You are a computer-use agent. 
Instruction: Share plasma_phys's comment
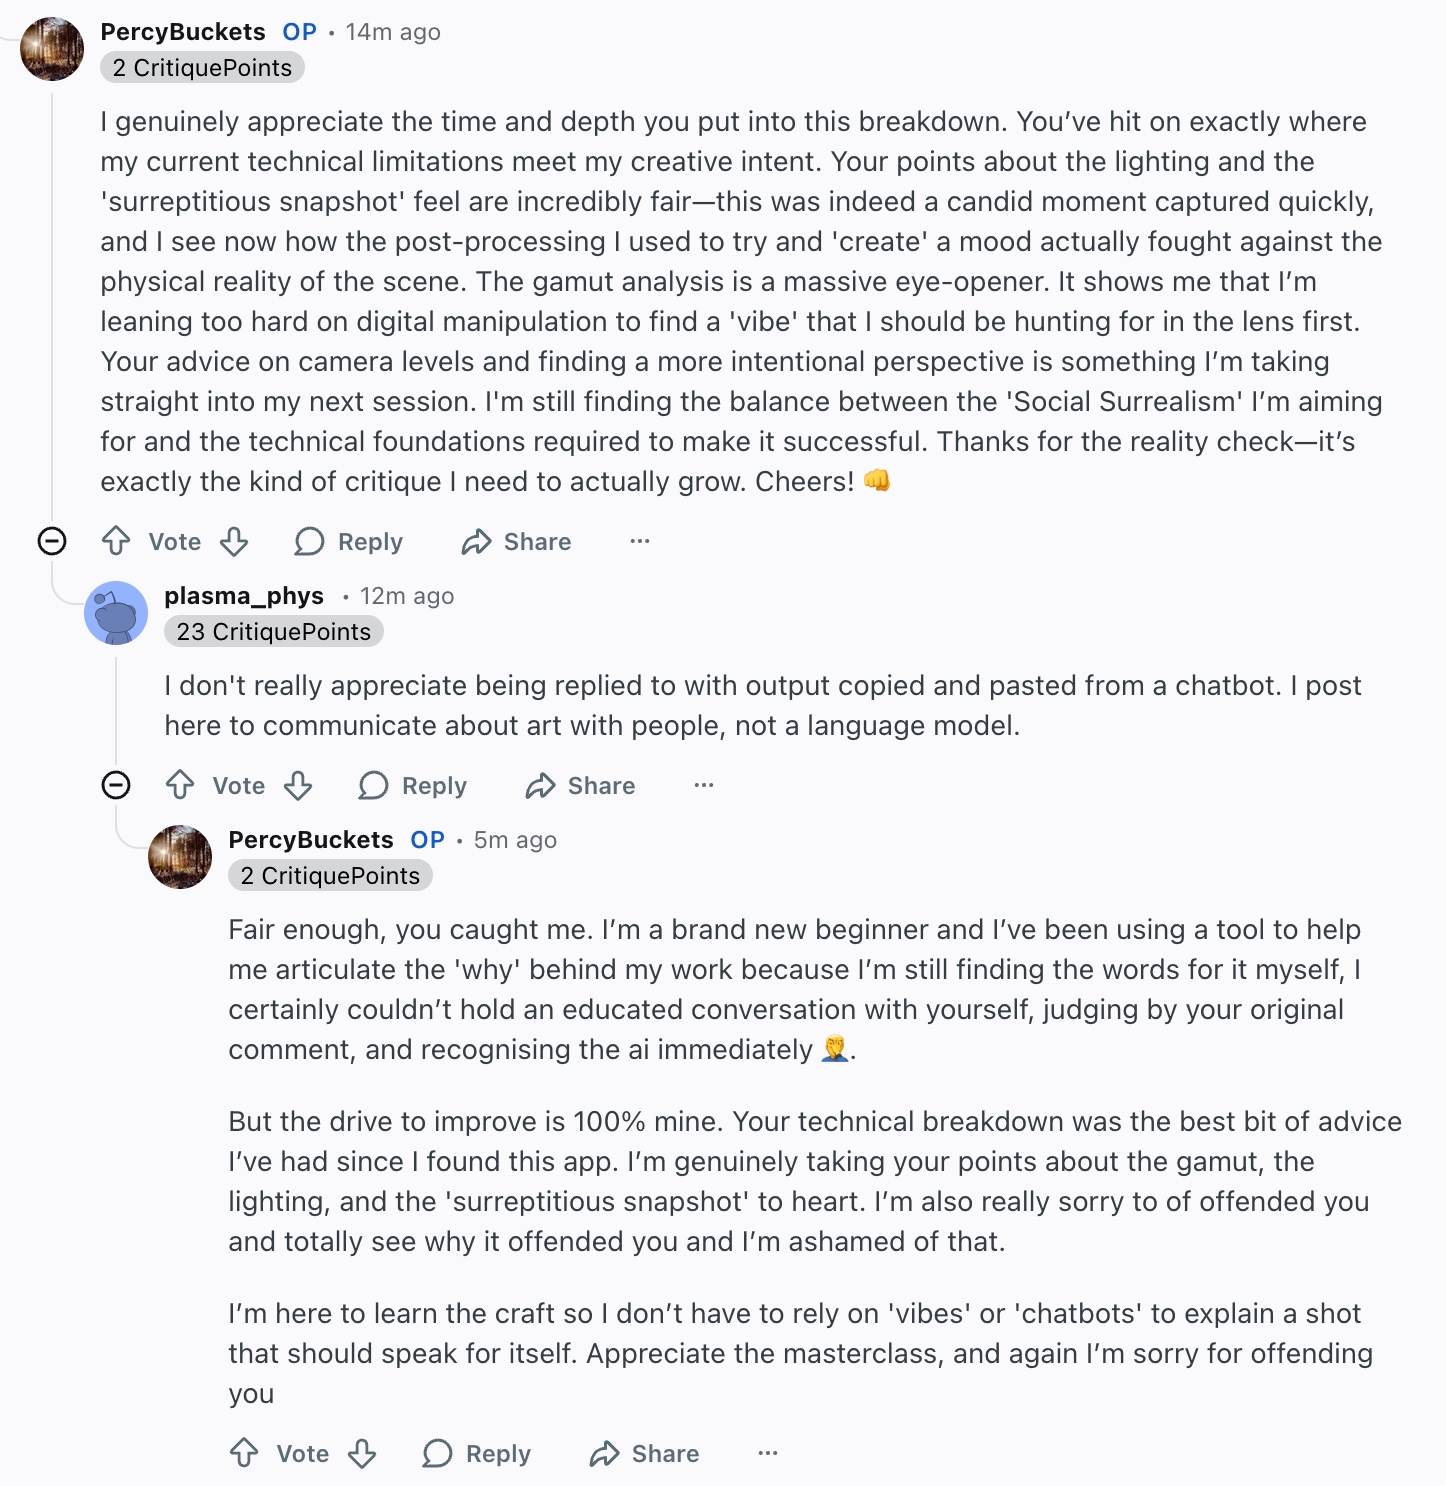(580, 785)
